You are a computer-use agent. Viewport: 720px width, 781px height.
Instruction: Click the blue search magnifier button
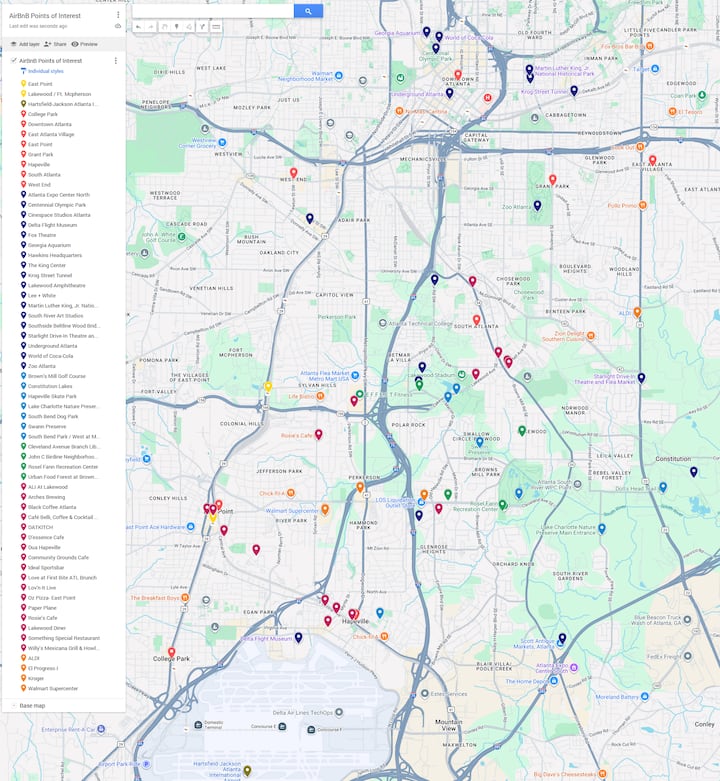coord(308,11)
